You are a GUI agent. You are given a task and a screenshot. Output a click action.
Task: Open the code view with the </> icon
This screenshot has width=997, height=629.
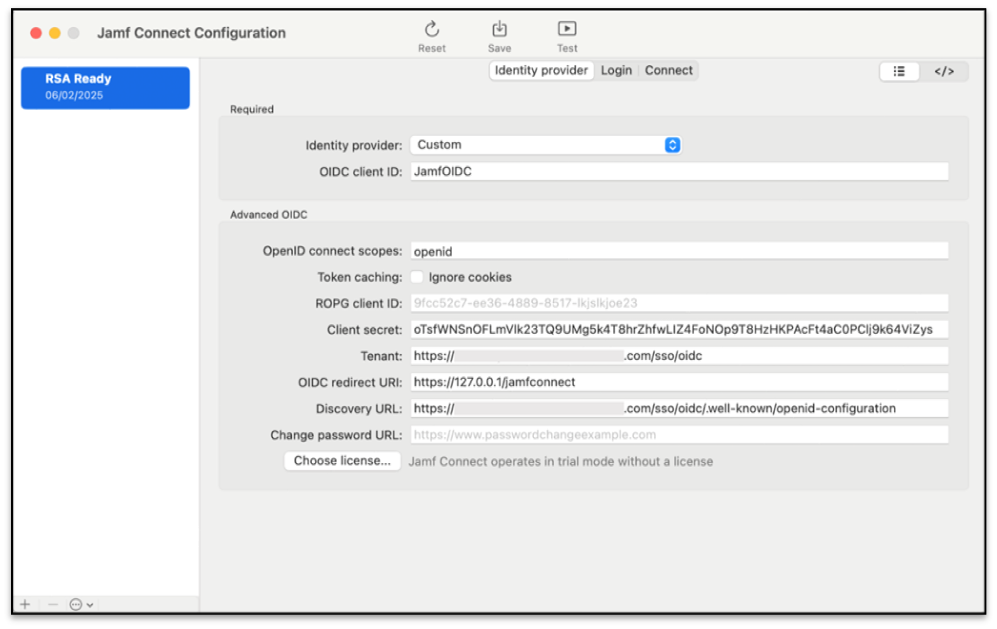coord(943,71)
